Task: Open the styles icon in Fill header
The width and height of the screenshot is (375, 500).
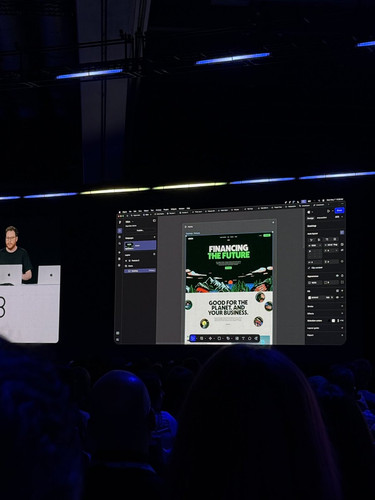Action: (337, 291)
